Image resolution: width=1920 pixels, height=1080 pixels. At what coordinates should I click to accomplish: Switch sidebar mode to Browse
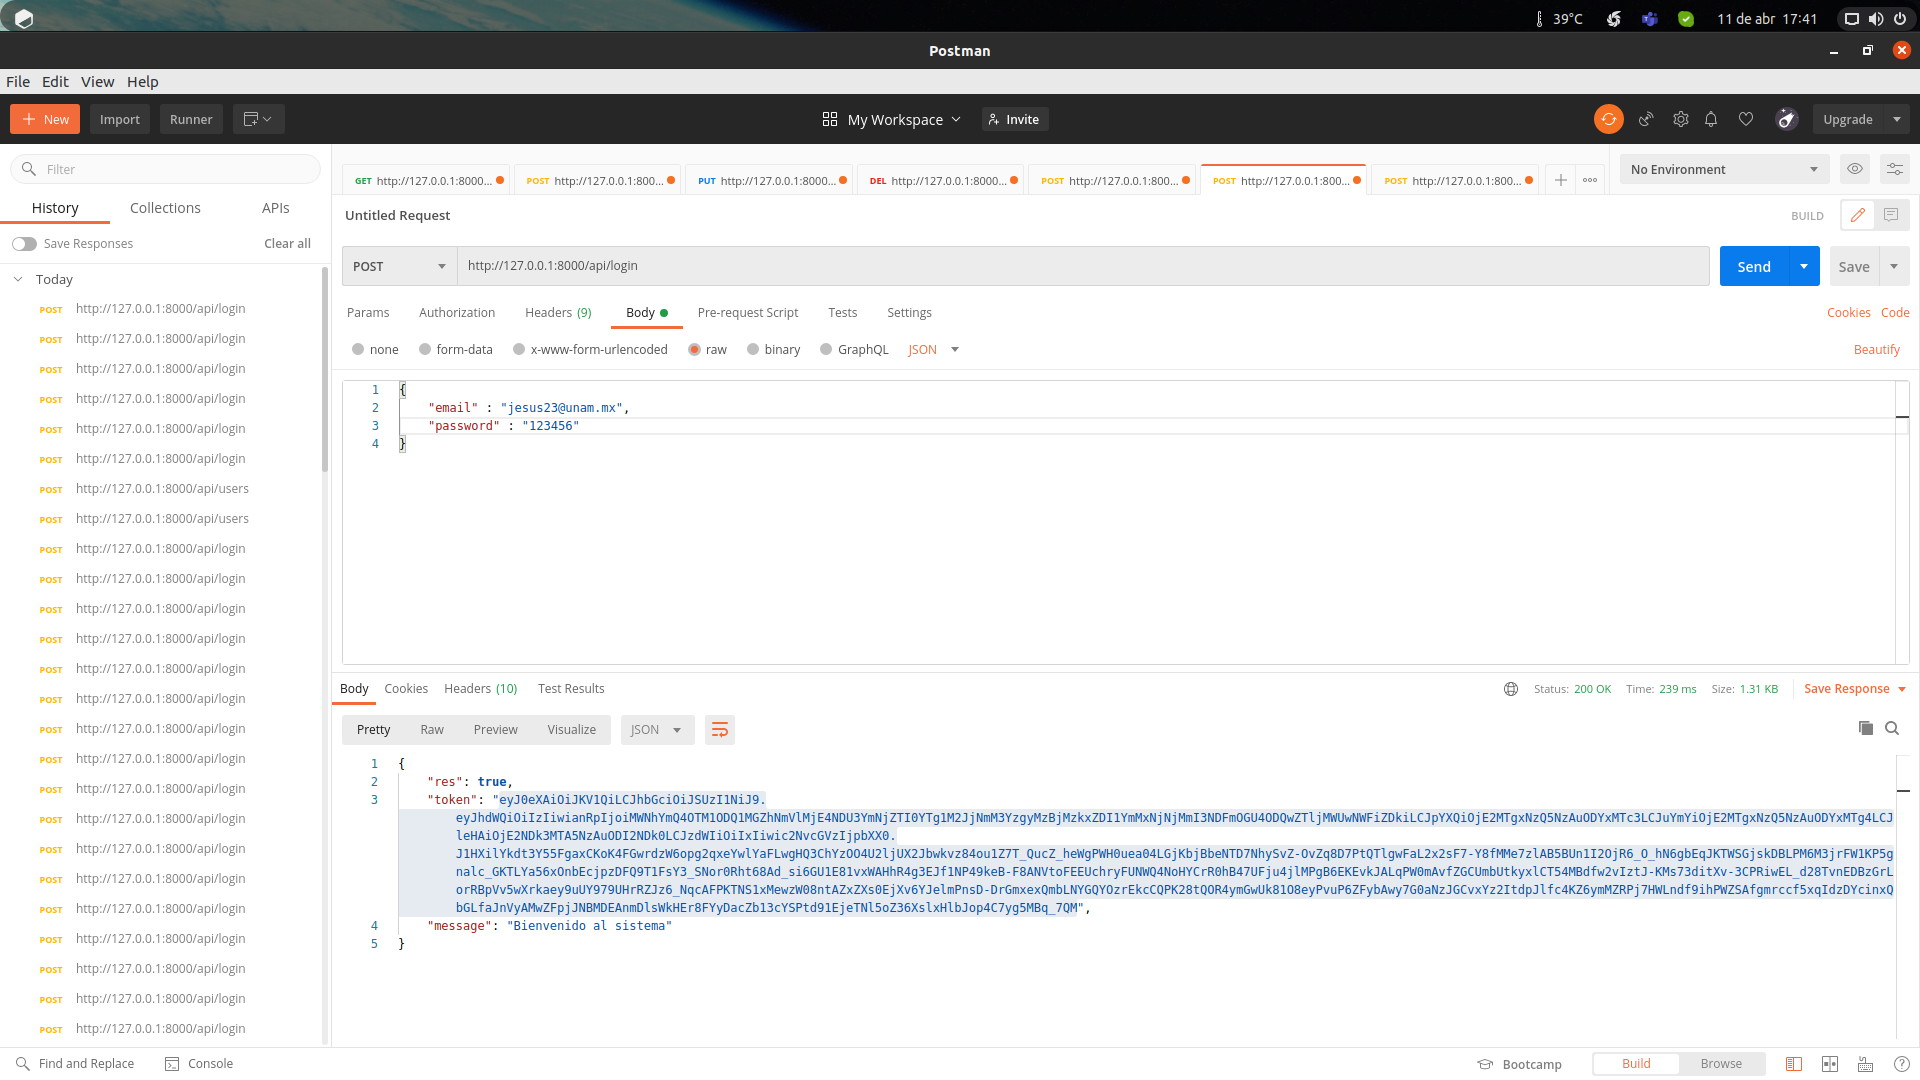[x=1721, y=1063]
